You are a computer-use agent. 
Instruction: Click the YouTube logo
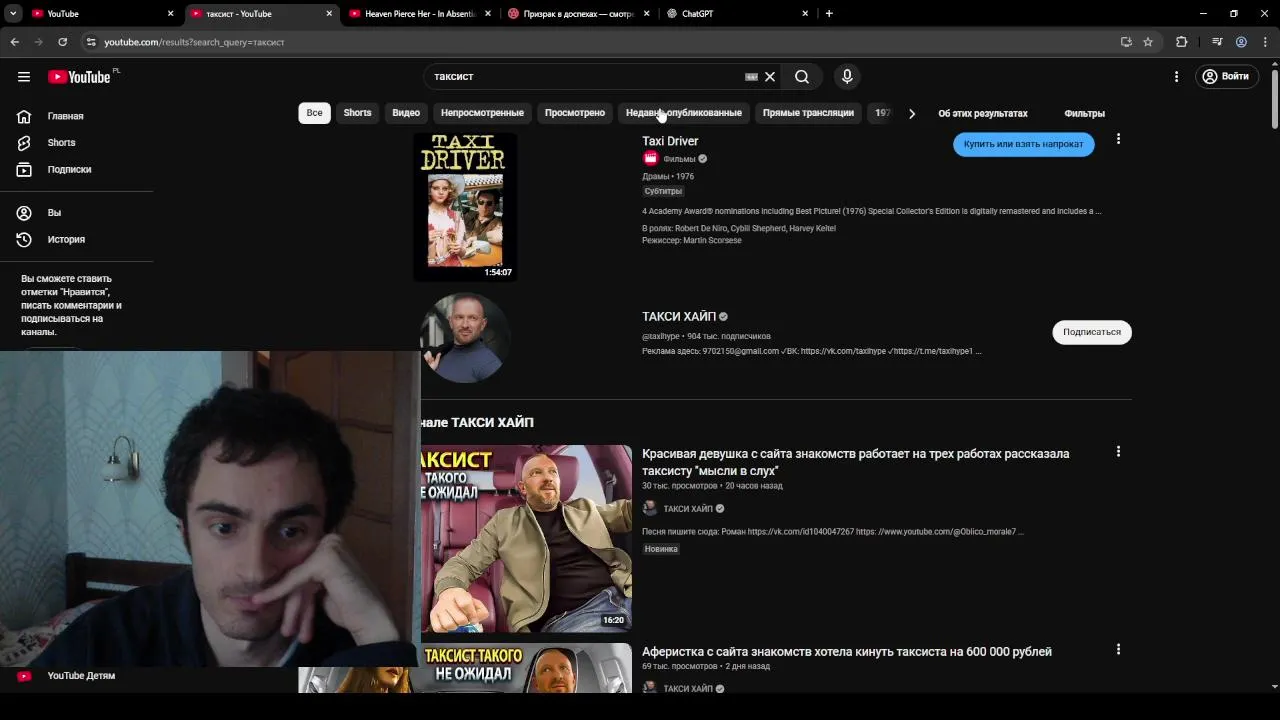(79, 77)
